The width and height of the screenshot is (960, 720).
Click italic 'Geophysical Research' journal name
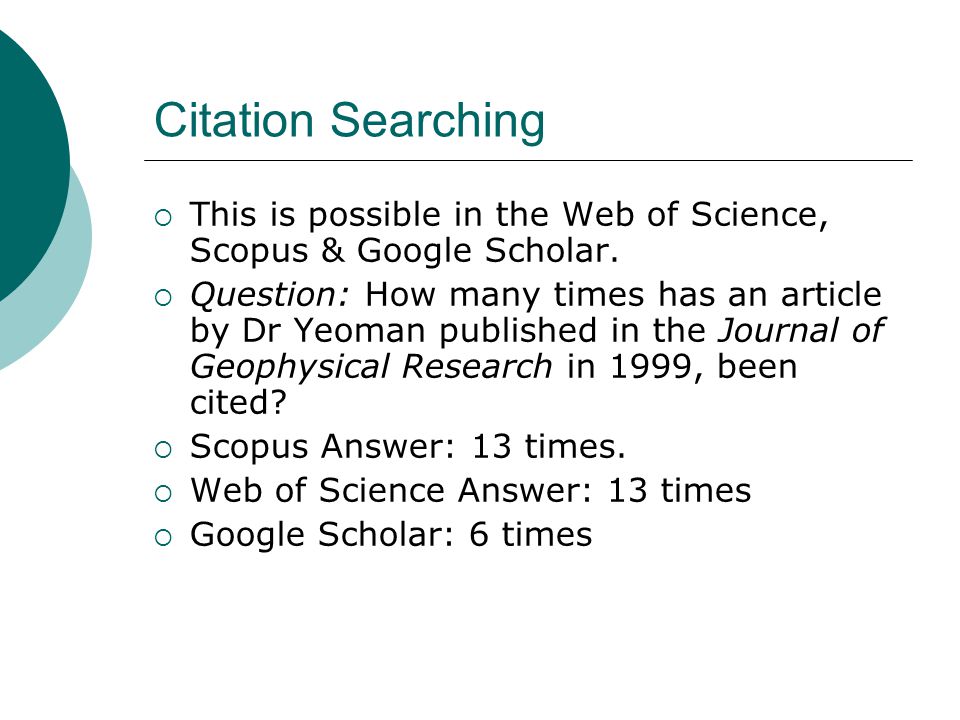[x=371, y=367]
